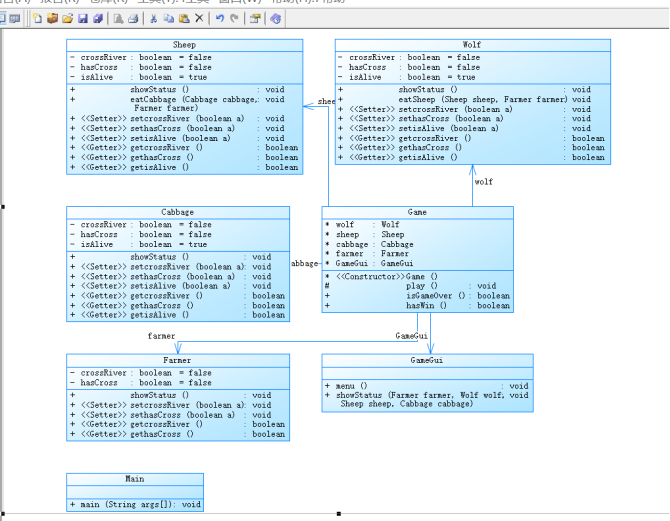The height and width of the screenshot is (521, 670).
Task: Undo using the blue arrow icon
Action: tap(220, 18)
